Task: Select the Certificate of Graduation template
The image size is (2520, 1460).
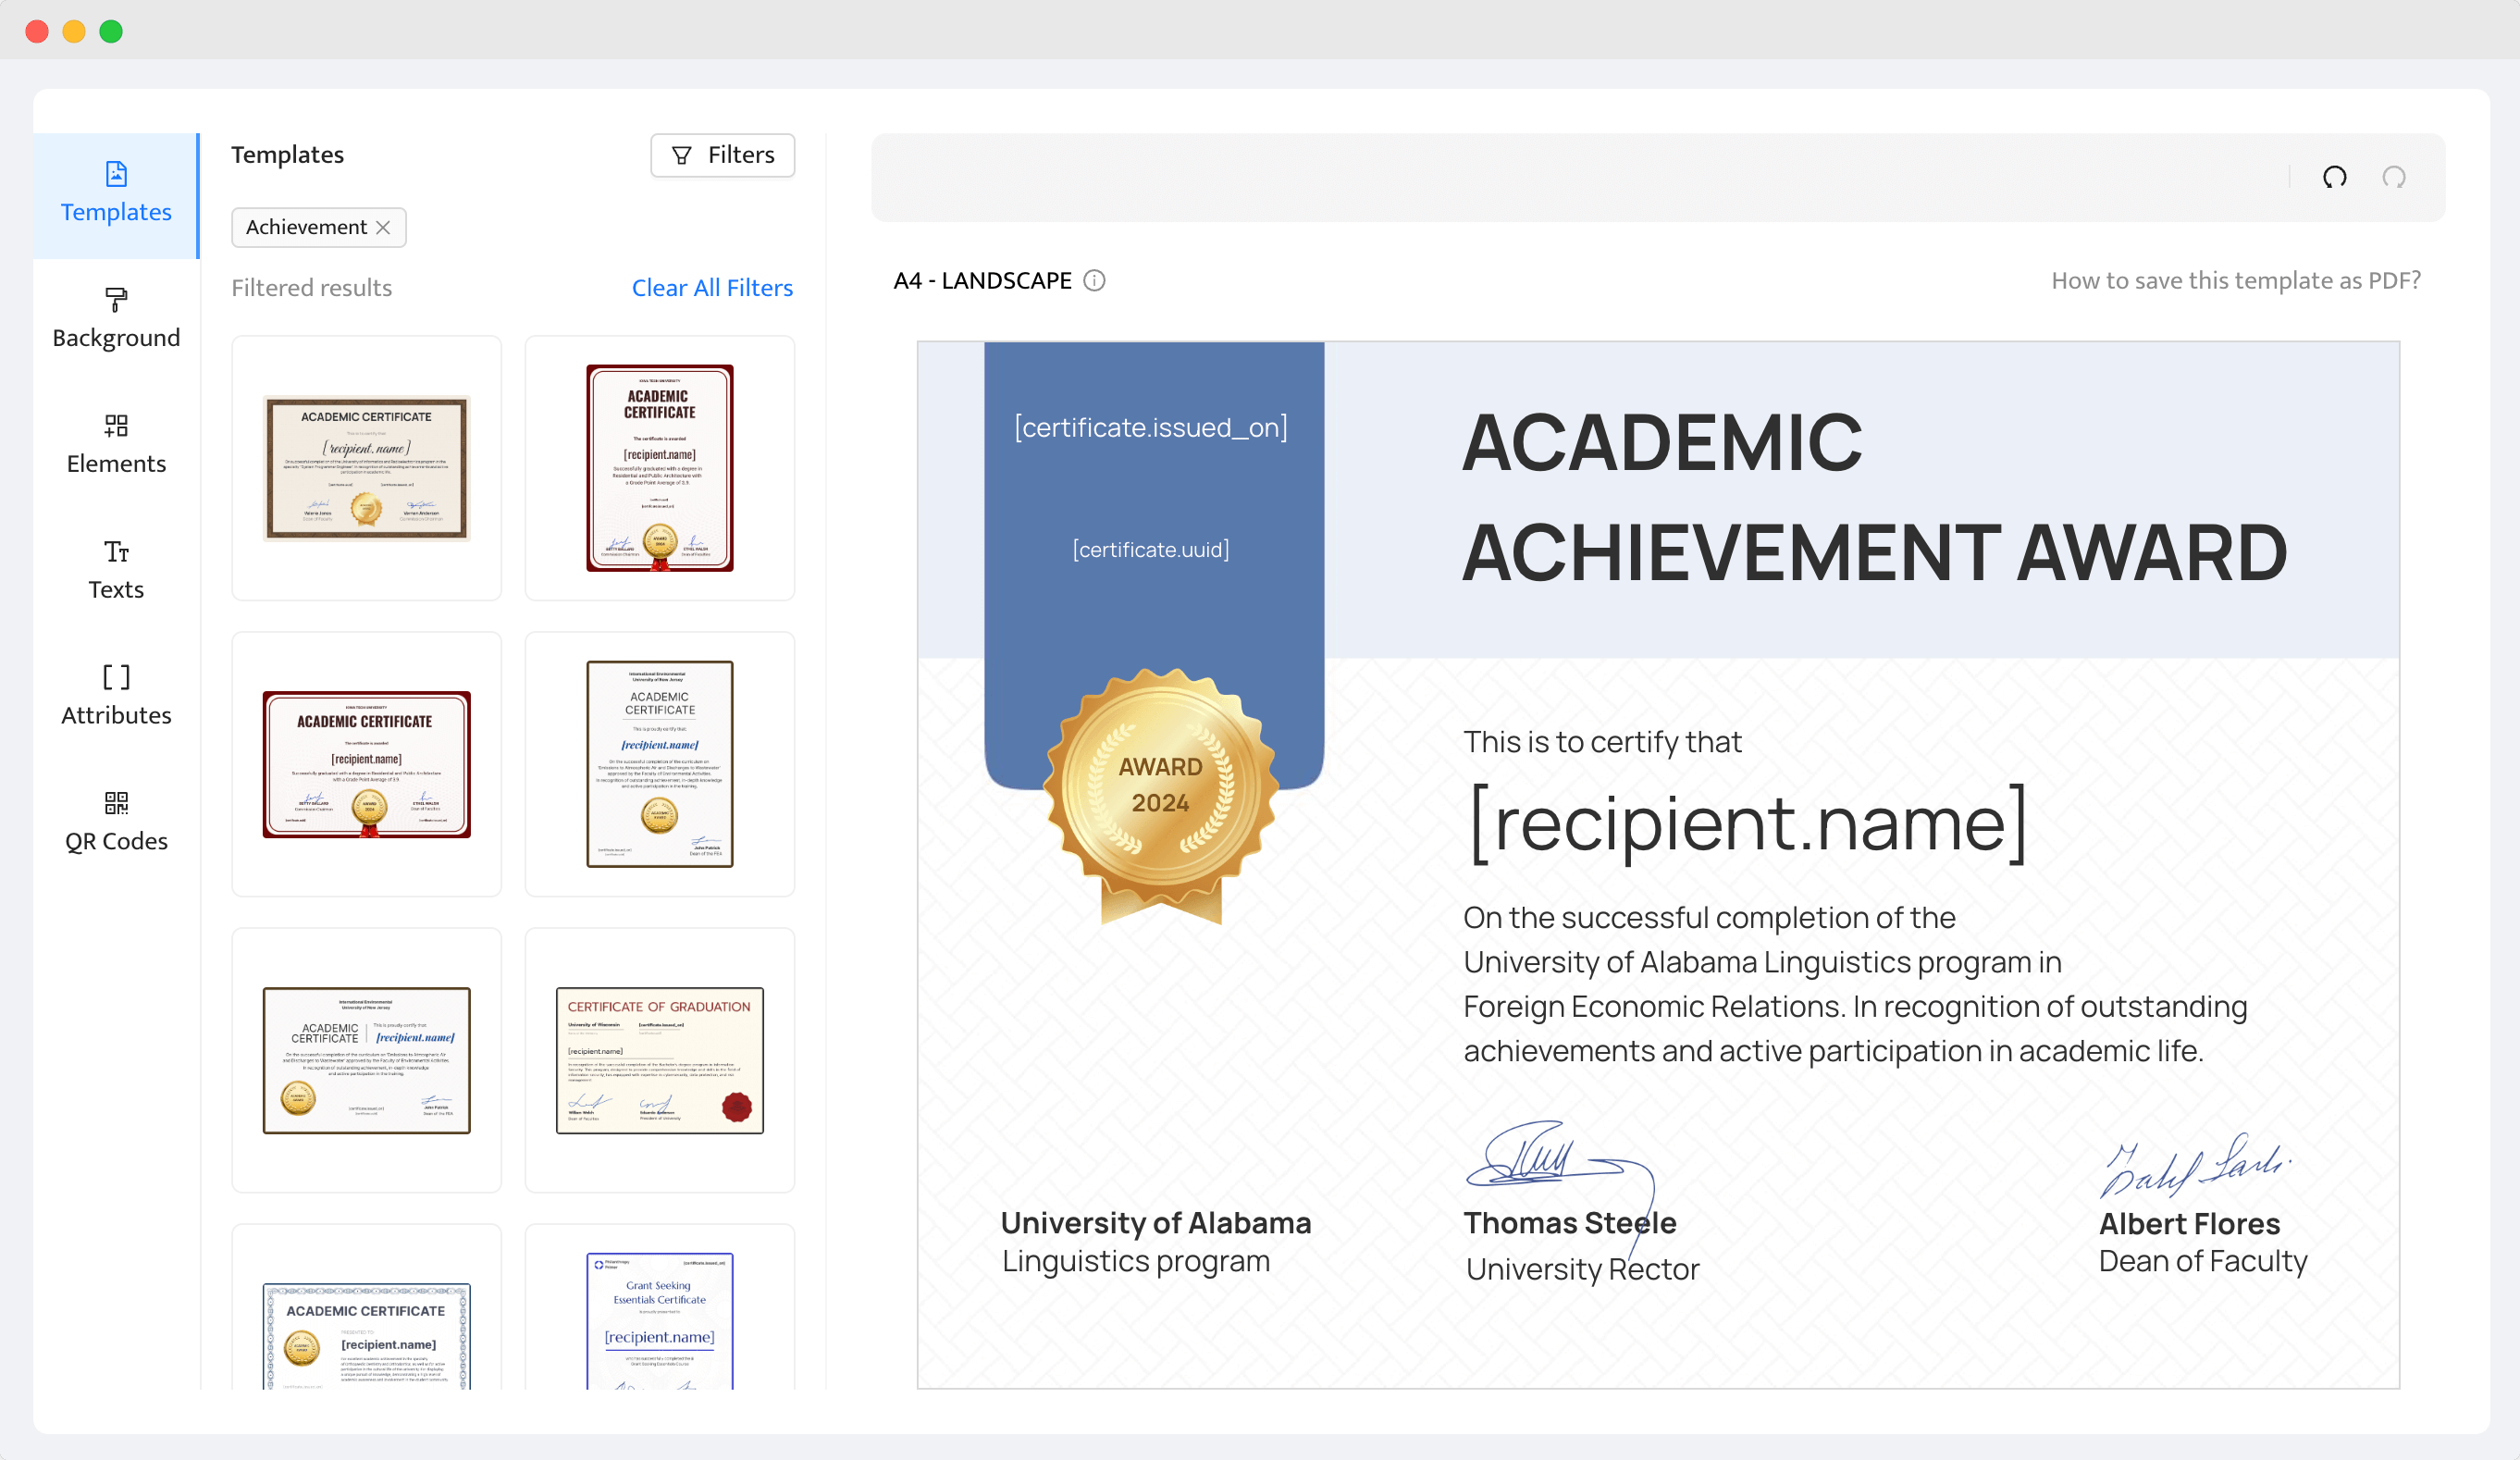Action: tap(660, 1060)
